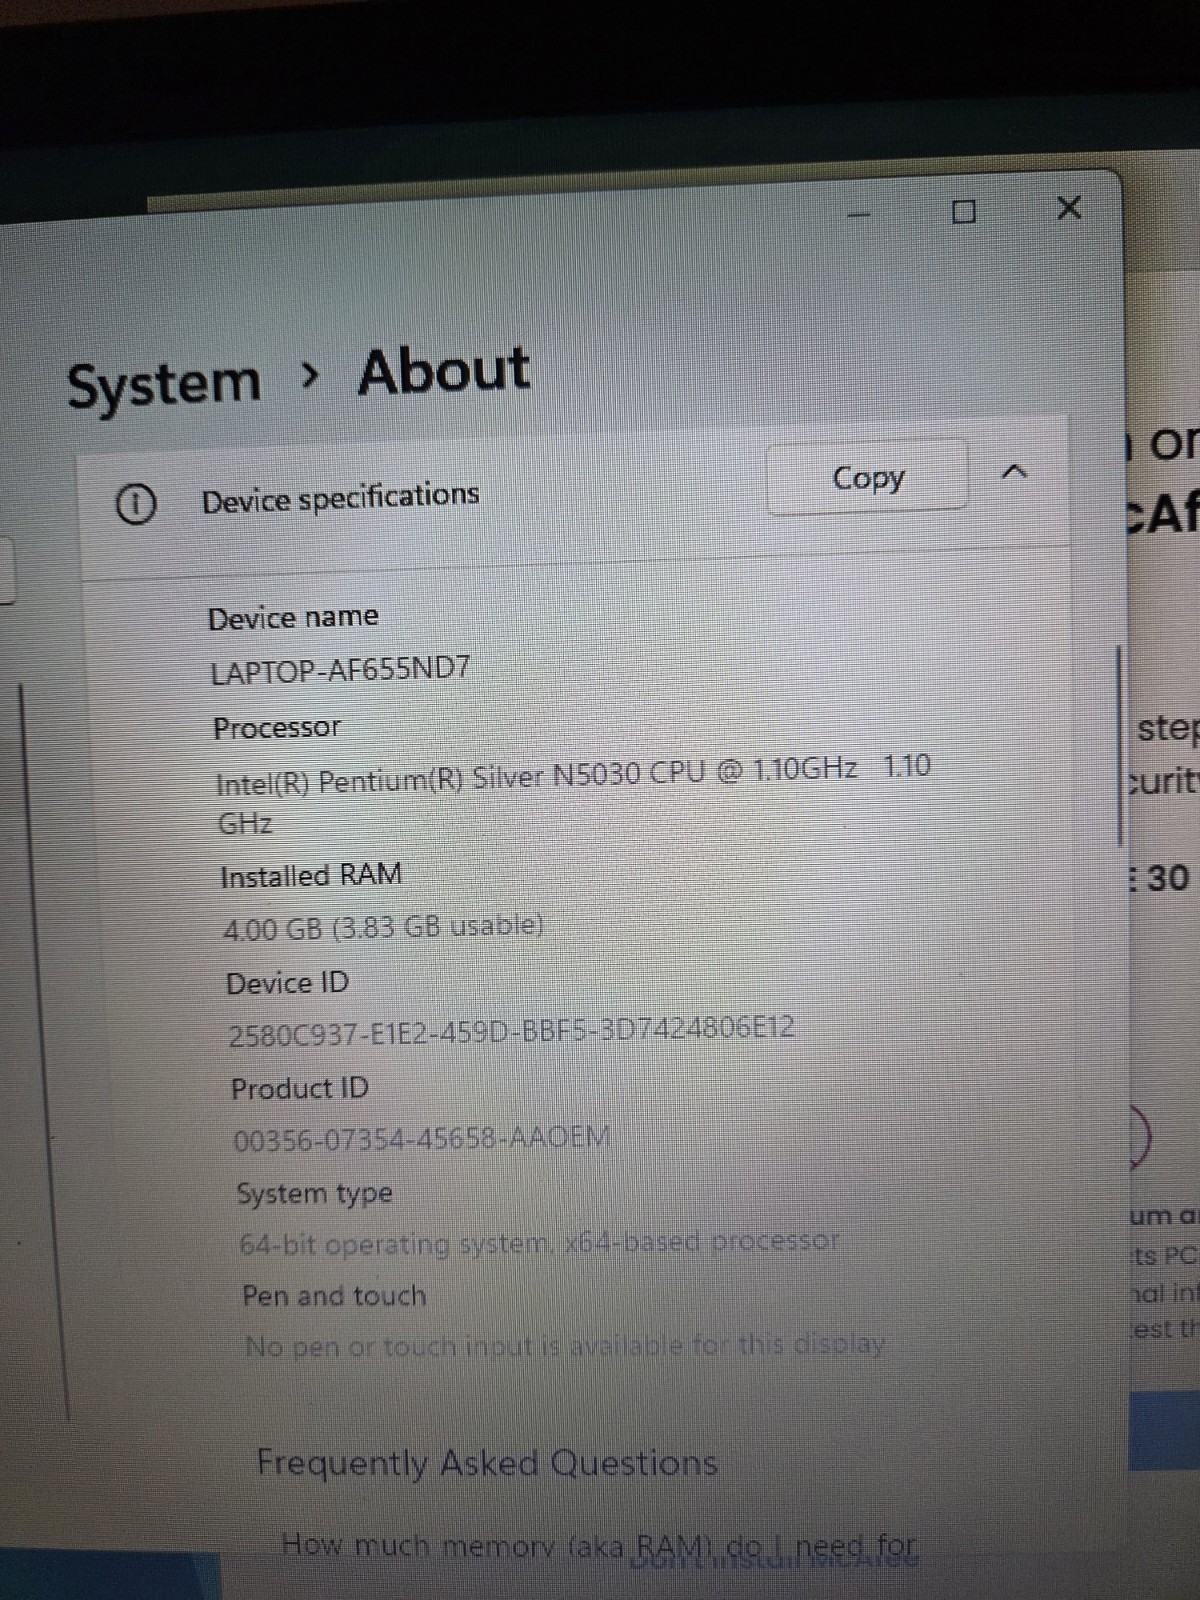Minimize the Settings window

[860, 215]
